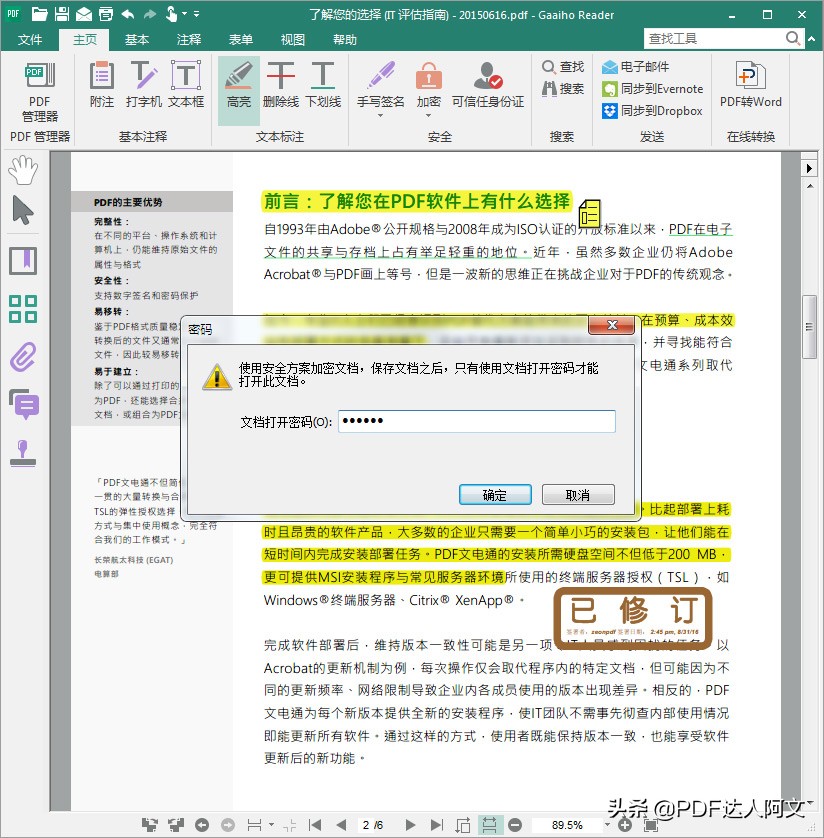
Task: Open the PDF 管理器 tool
Action: [40, 92]
